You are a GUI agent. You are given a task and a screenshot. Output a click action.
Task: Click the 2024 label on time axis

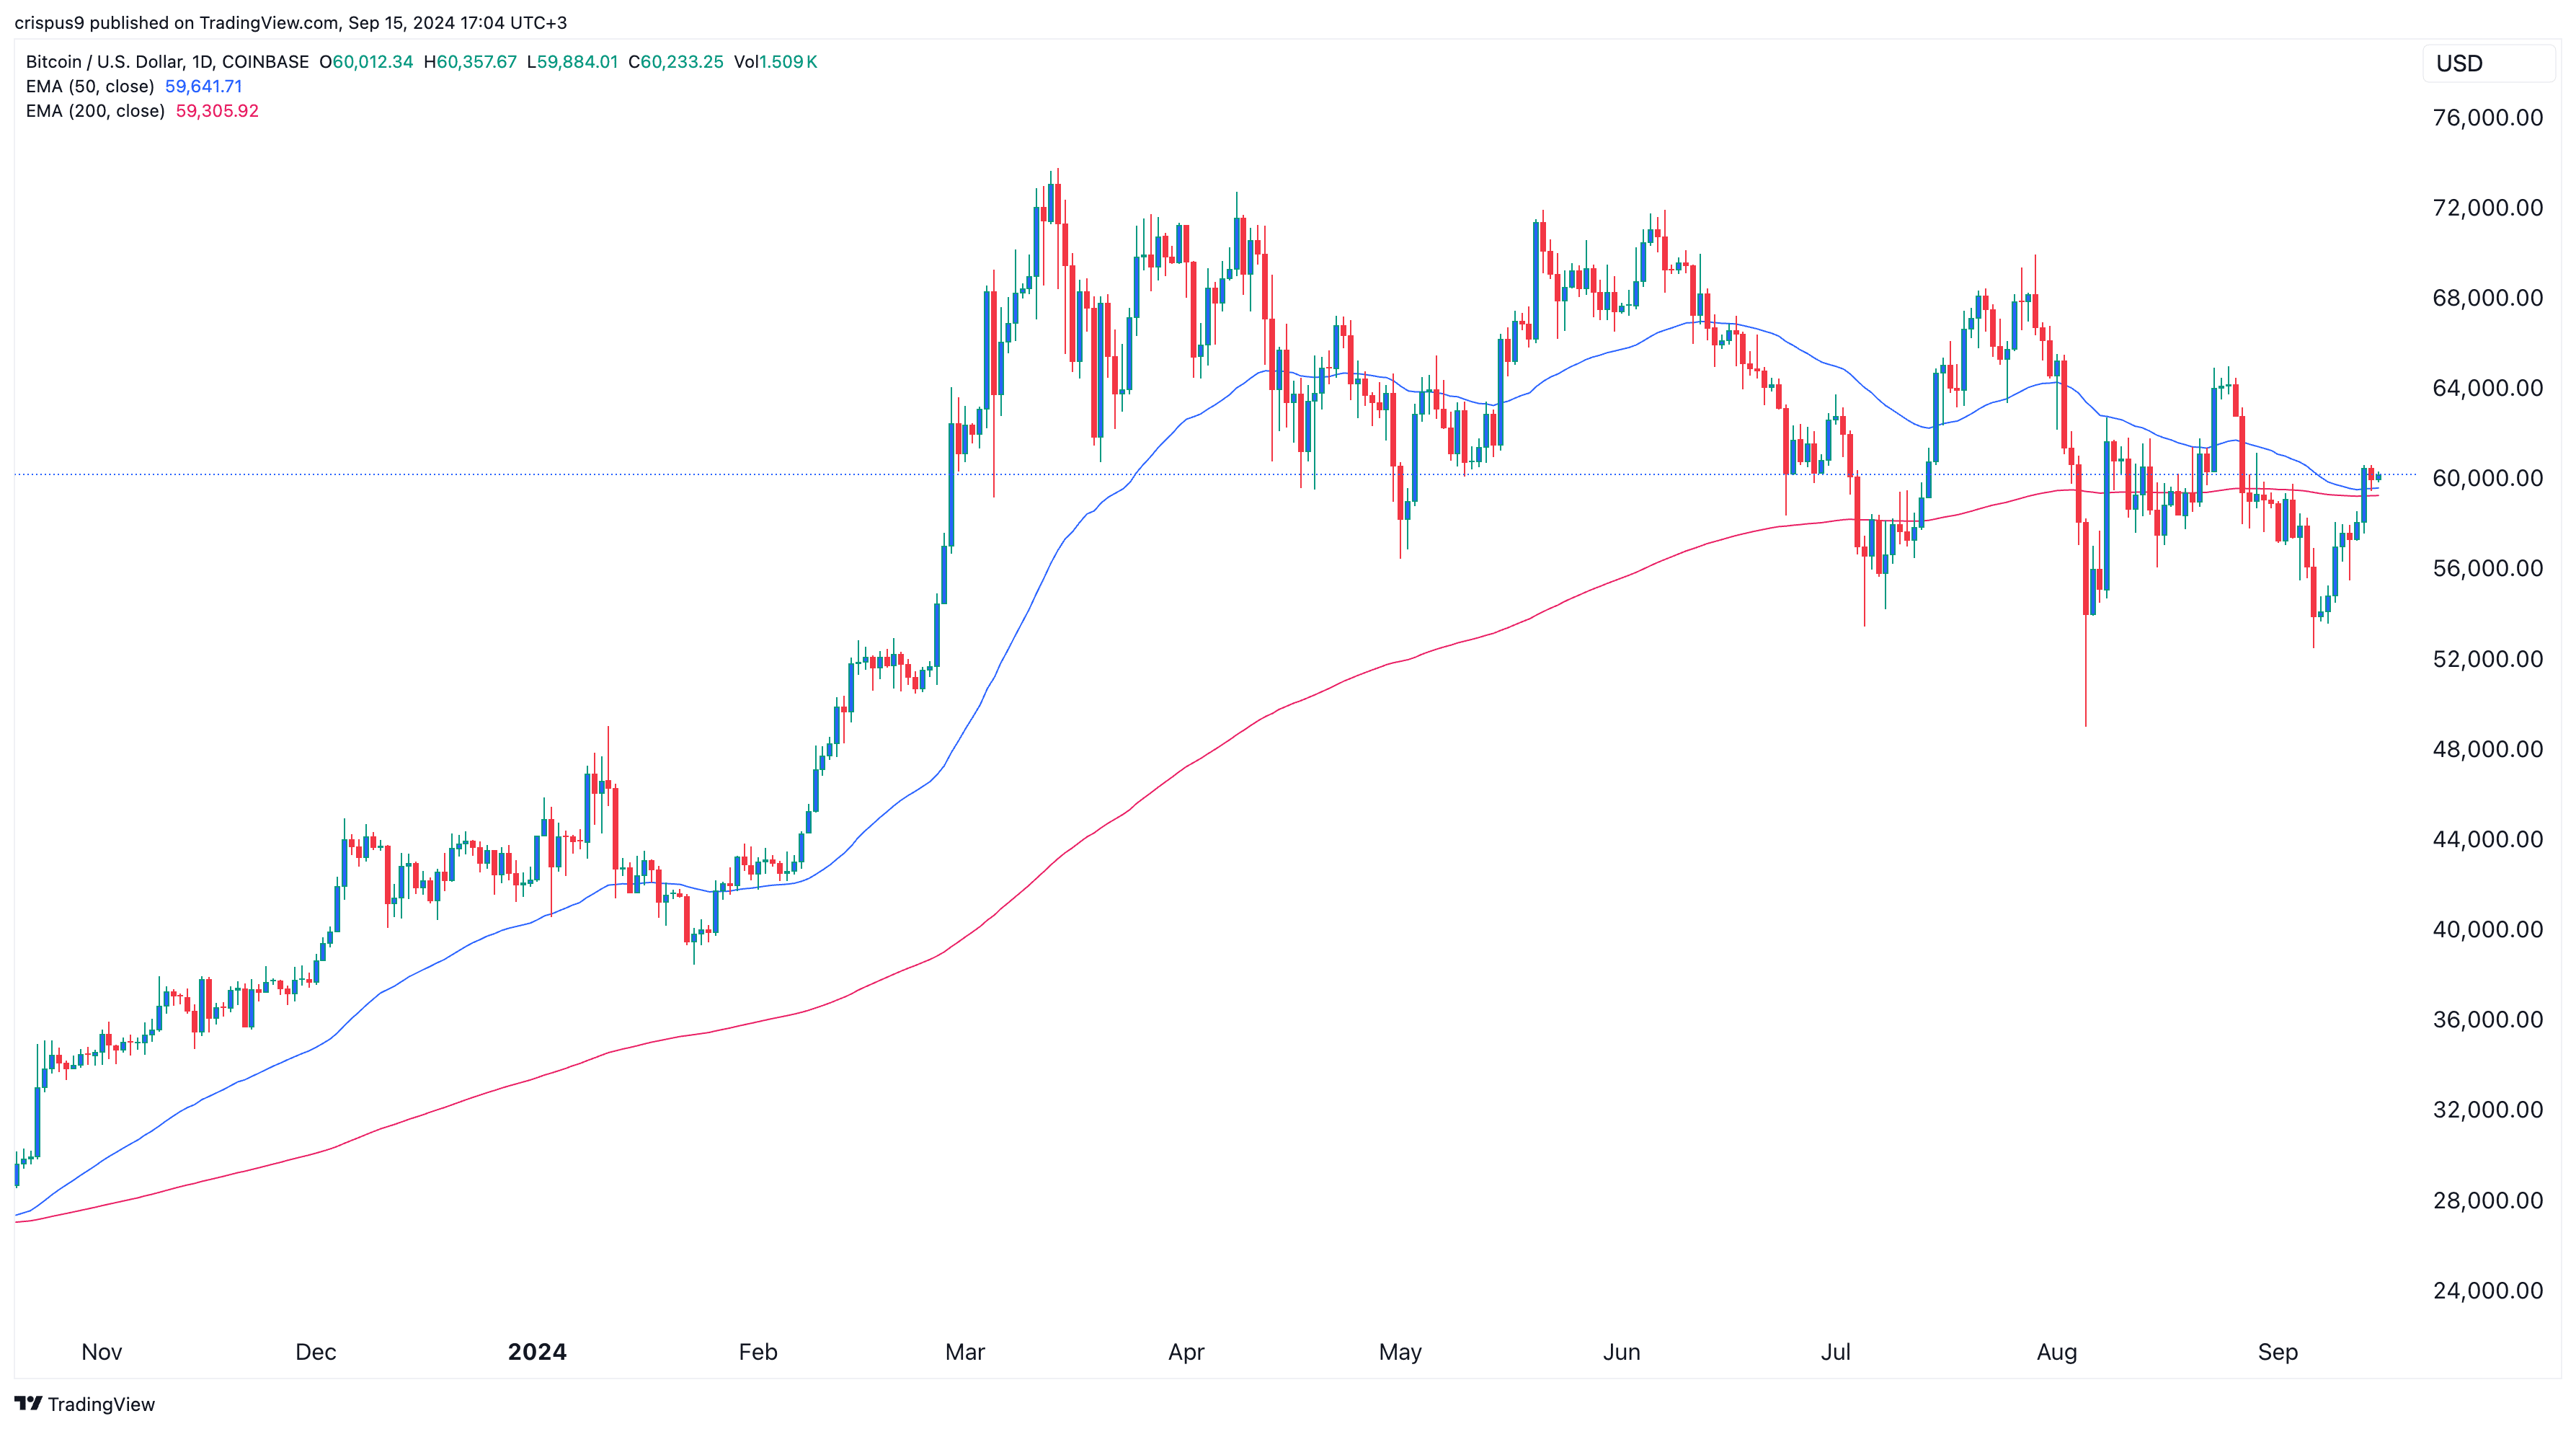(x=537, y=1352)
